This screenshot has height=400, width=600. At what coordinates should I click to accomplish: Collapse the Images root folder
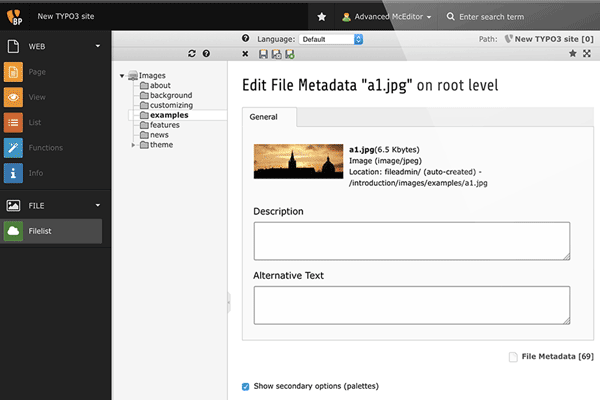click(x=122, y=75)
